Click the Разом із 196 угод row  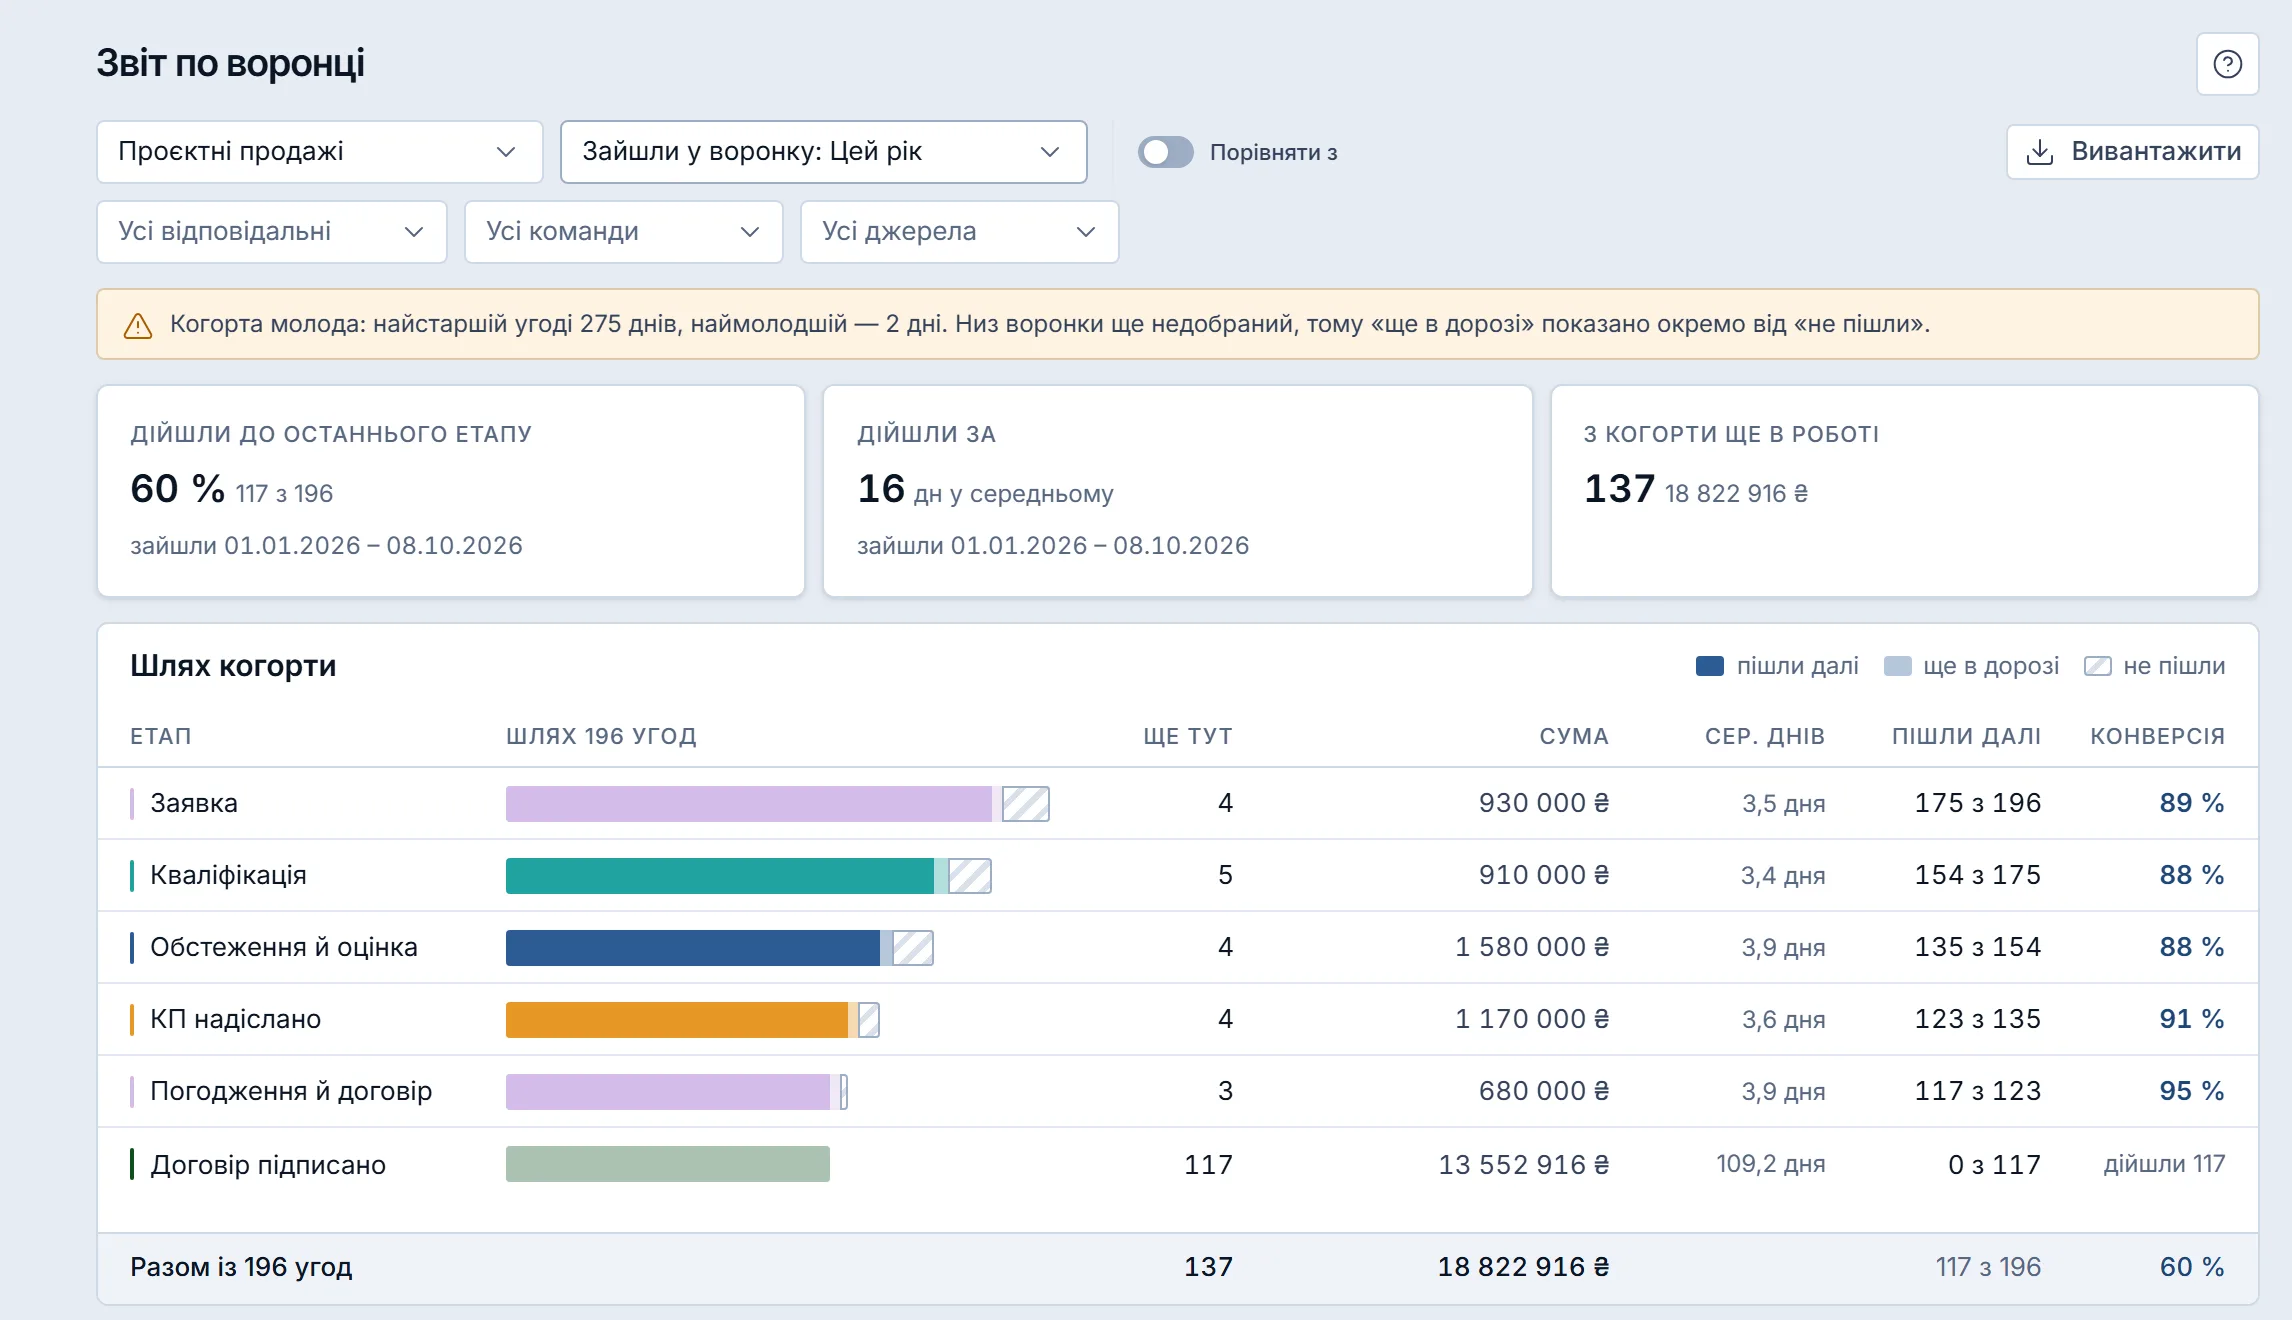coord(1178,1268)
